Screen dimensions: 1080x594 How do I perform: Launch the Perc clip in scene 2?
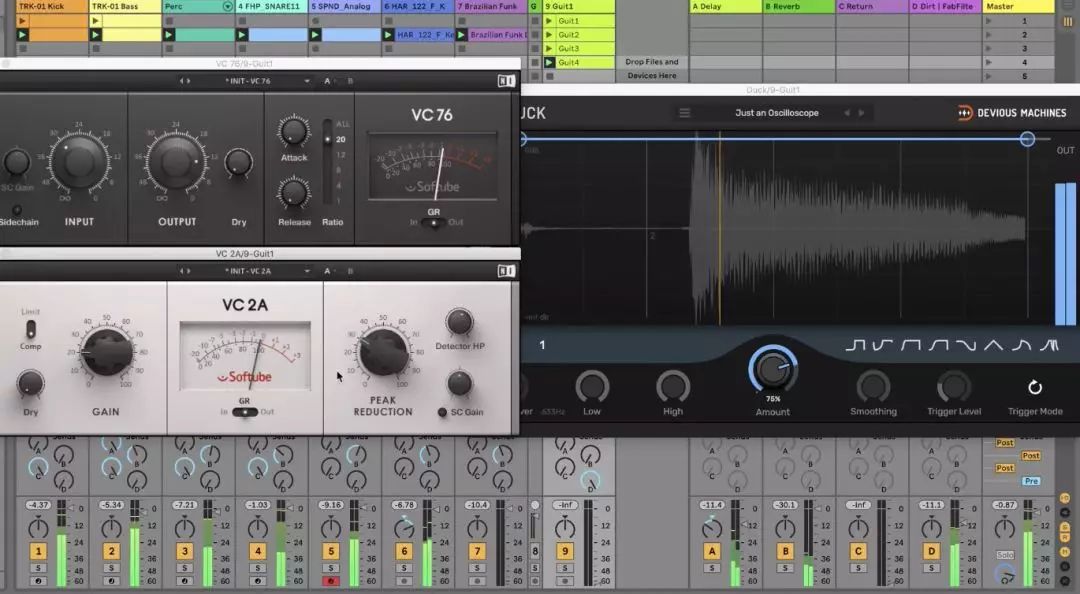point(169,34)
